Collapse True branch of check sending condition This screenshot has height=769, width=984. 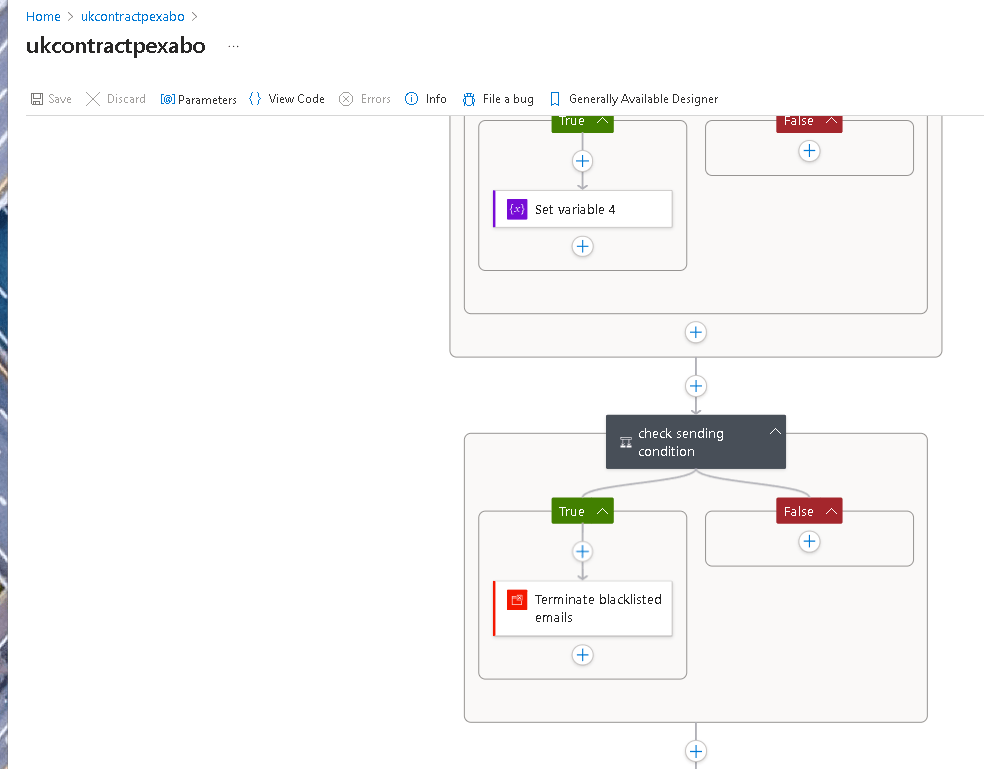tap(602, 511)
